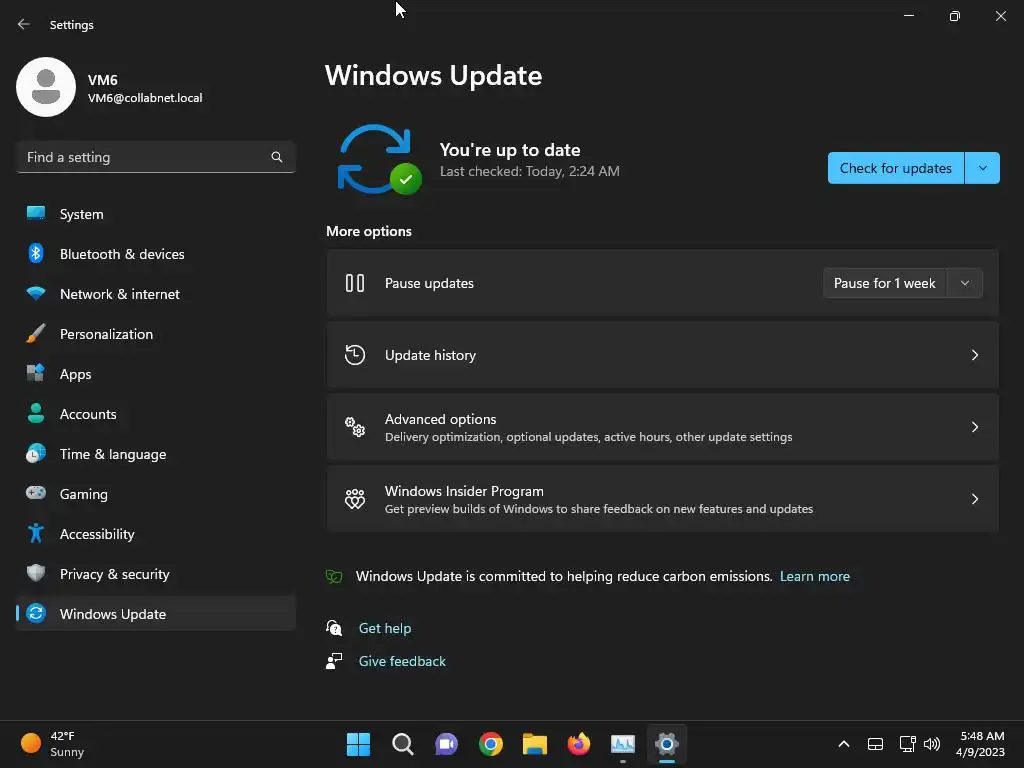1024x768 pixels.
Task: Open Accessibility settings
Action: click(x=155, y=534)
